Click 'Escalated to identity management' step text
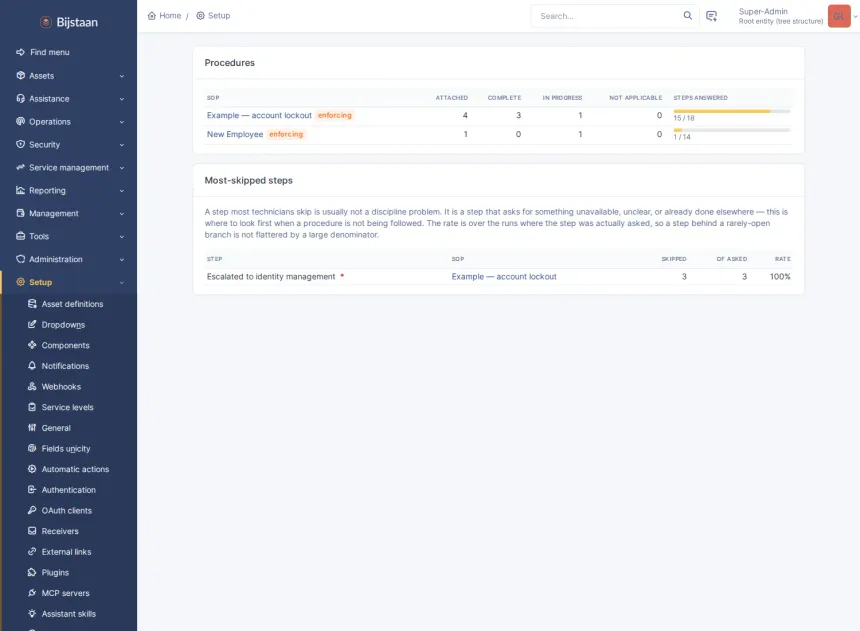Screen dimensions: 860x631 pyautogui.click(x=271, y=277)
